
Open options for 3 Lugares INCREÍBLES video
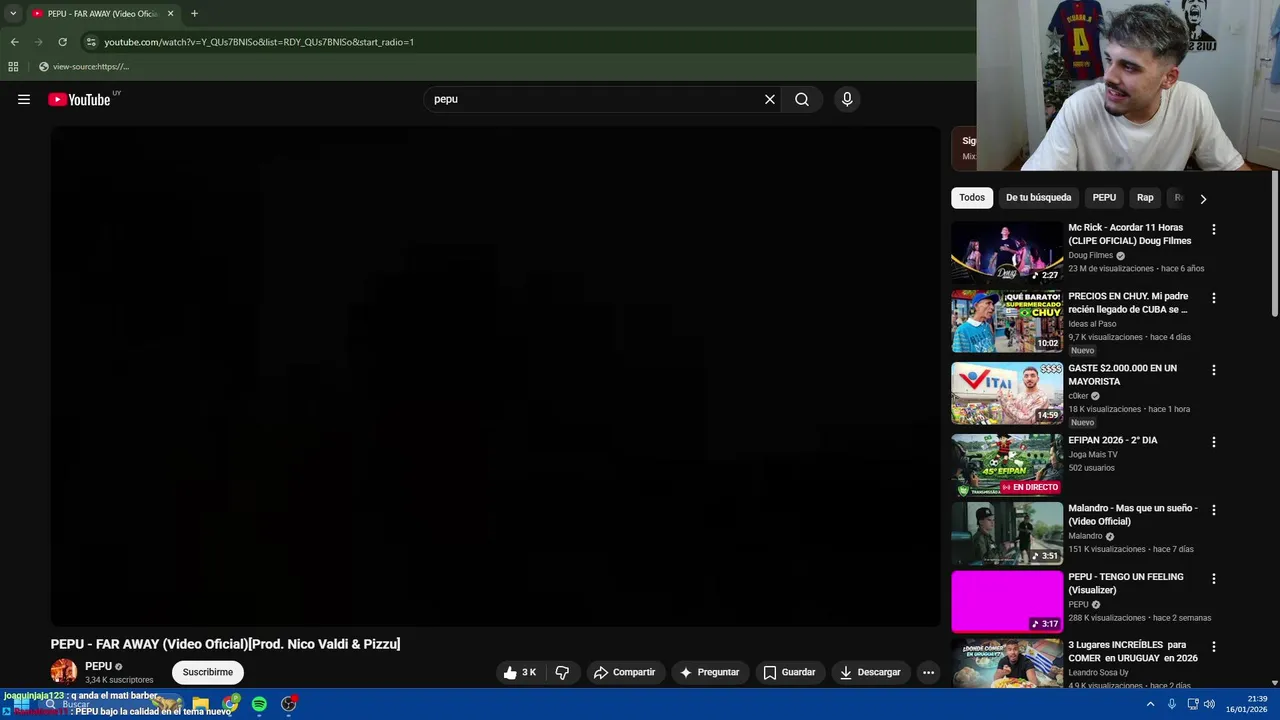(1214, 647)
